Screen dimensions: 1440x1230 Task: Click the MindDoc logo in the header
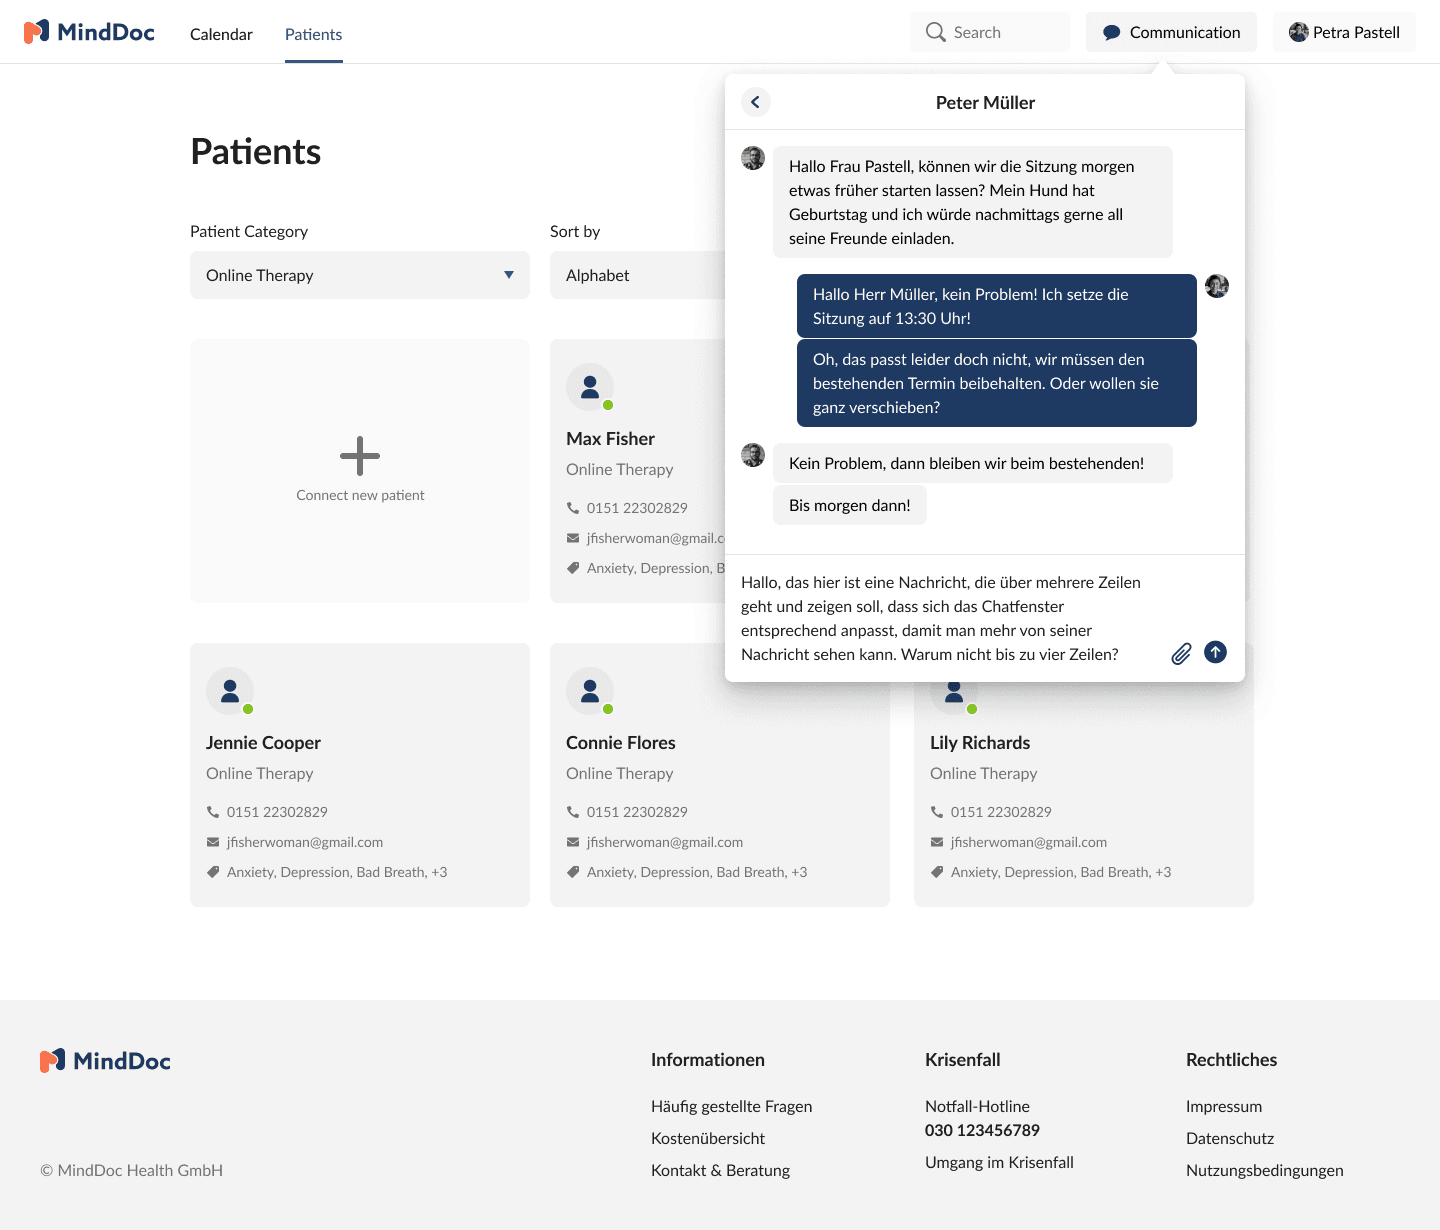[x=89, y=32]
